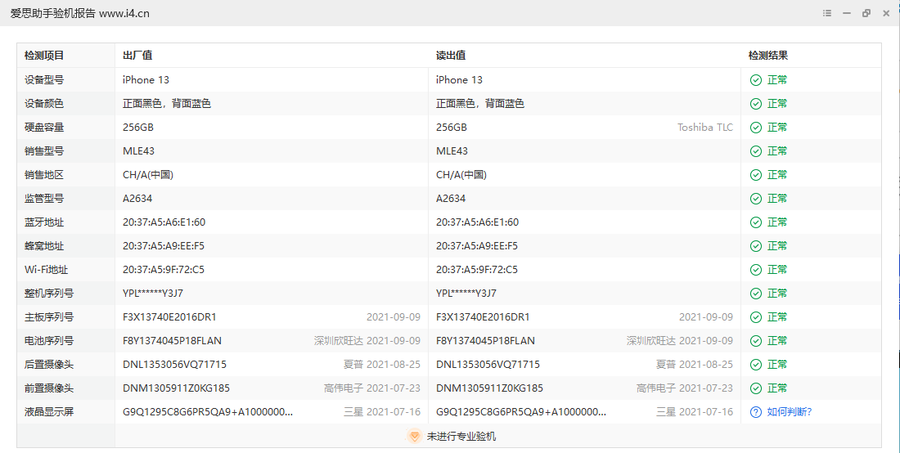Select factory value iPhone 13
The height and width of the screenshot is (453, 900).
pyautogui.click(x=146, y=80)
